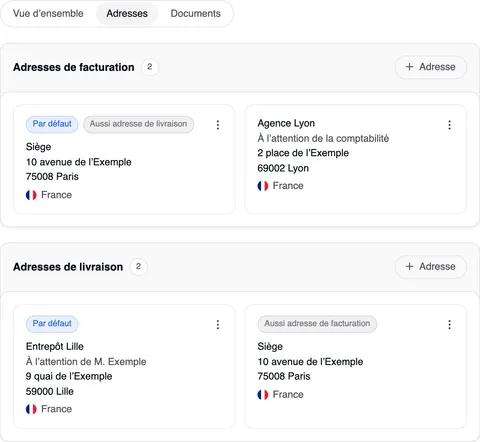Click French flag on billing Siège card

click(31, 195)
